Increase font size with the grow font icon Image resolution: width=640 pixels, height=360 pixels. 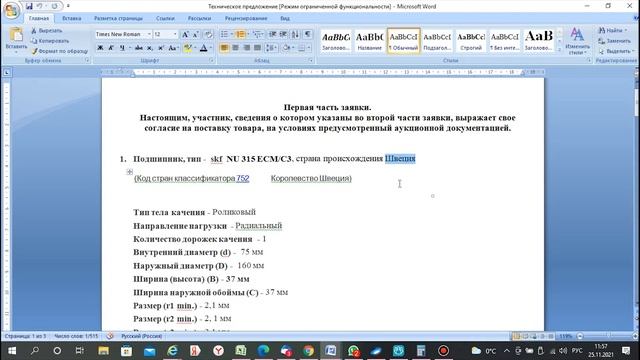tap(185, 35)
